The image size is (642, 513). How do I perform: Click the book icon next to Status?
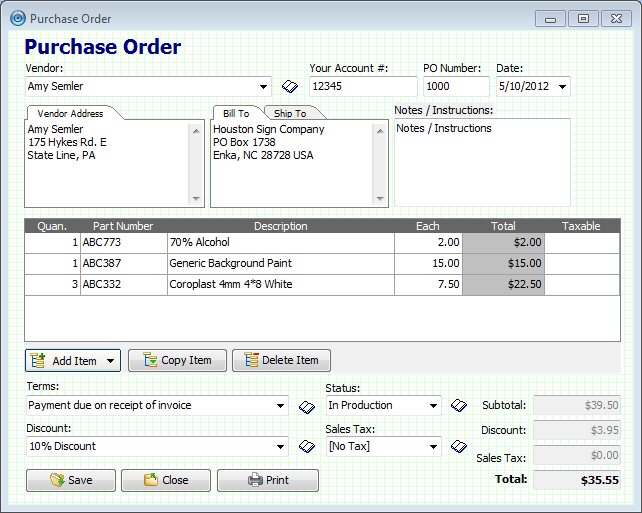point(459,406)
